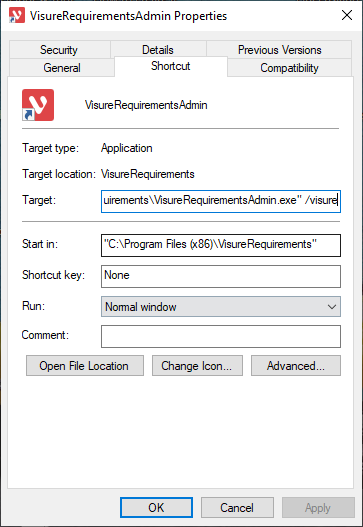The width and height of the screenshot is (363, 527).
Task: Open the Advanced... shortcut settings
Action: coord(296,366)
